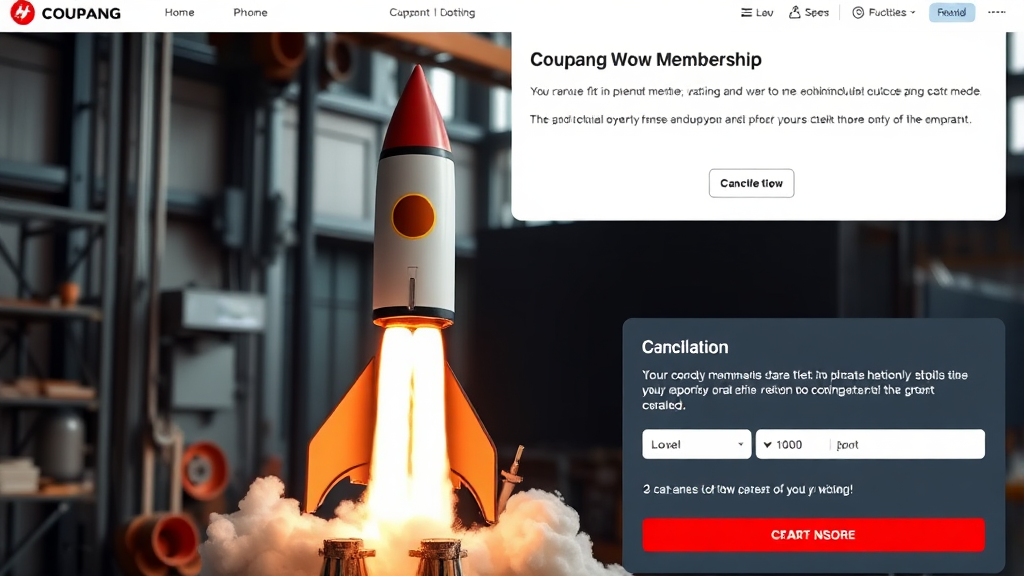Click the Spes person icon
The image size is (1024, 576).
click(794, 12)
